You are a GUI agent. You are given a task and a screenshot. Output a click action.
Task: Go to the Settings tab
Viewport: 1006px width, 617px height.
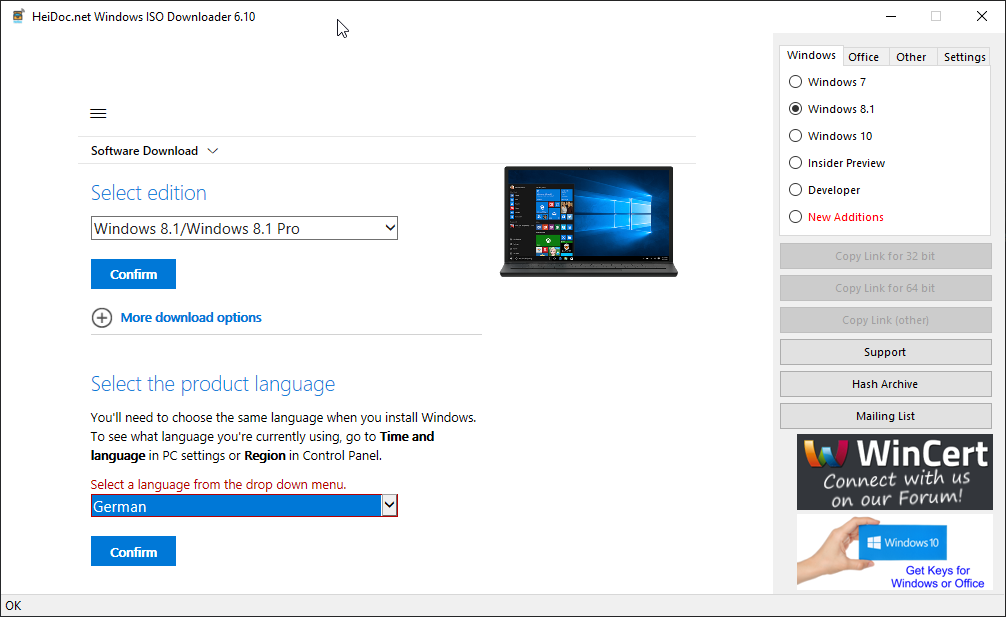tap(964, 57)
